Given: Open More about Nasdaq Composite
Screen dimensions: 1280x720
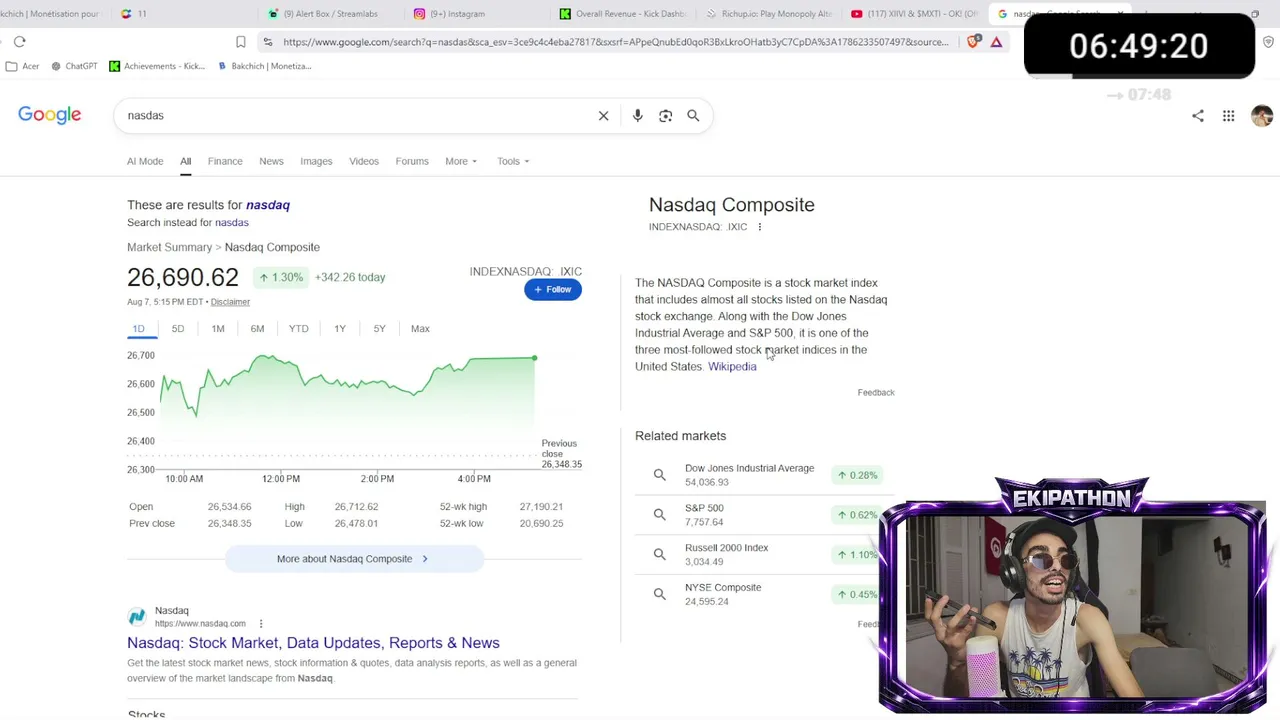Looking at the screenshot, I should coord(354,559).
